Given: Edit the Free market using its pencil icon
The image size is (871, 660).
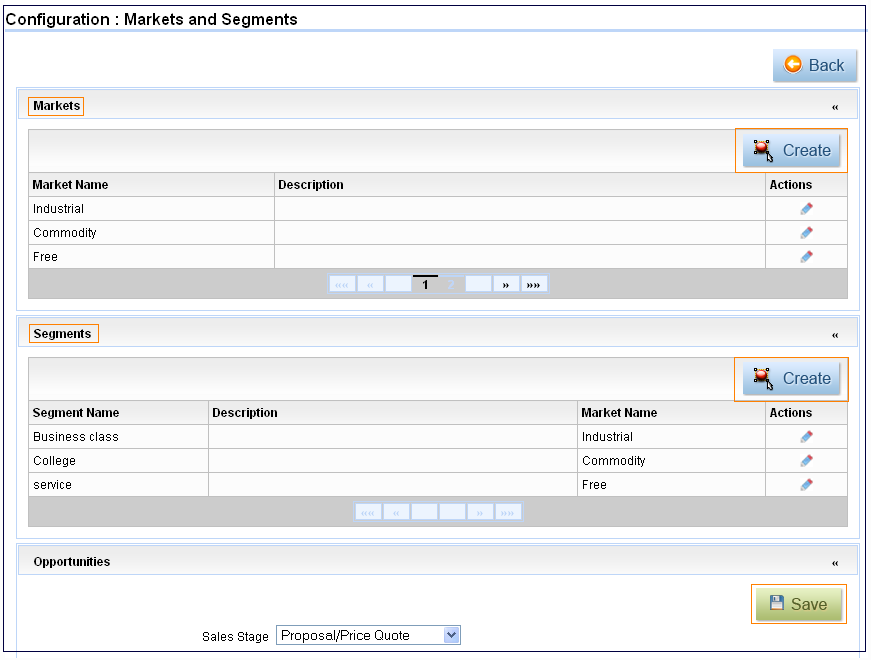Looking at the screenshot, I should coord(807,257).
